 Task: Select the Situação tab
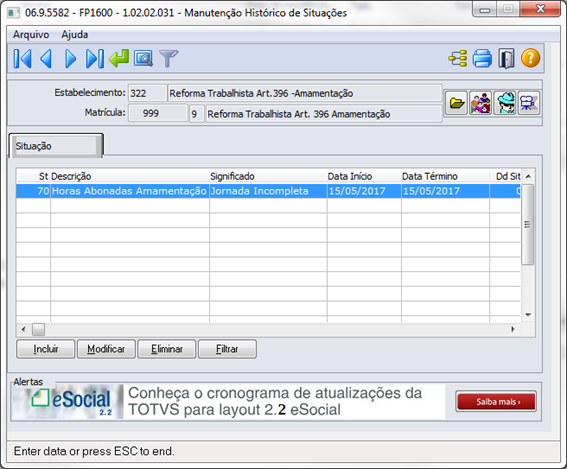[x=56, y=146]
